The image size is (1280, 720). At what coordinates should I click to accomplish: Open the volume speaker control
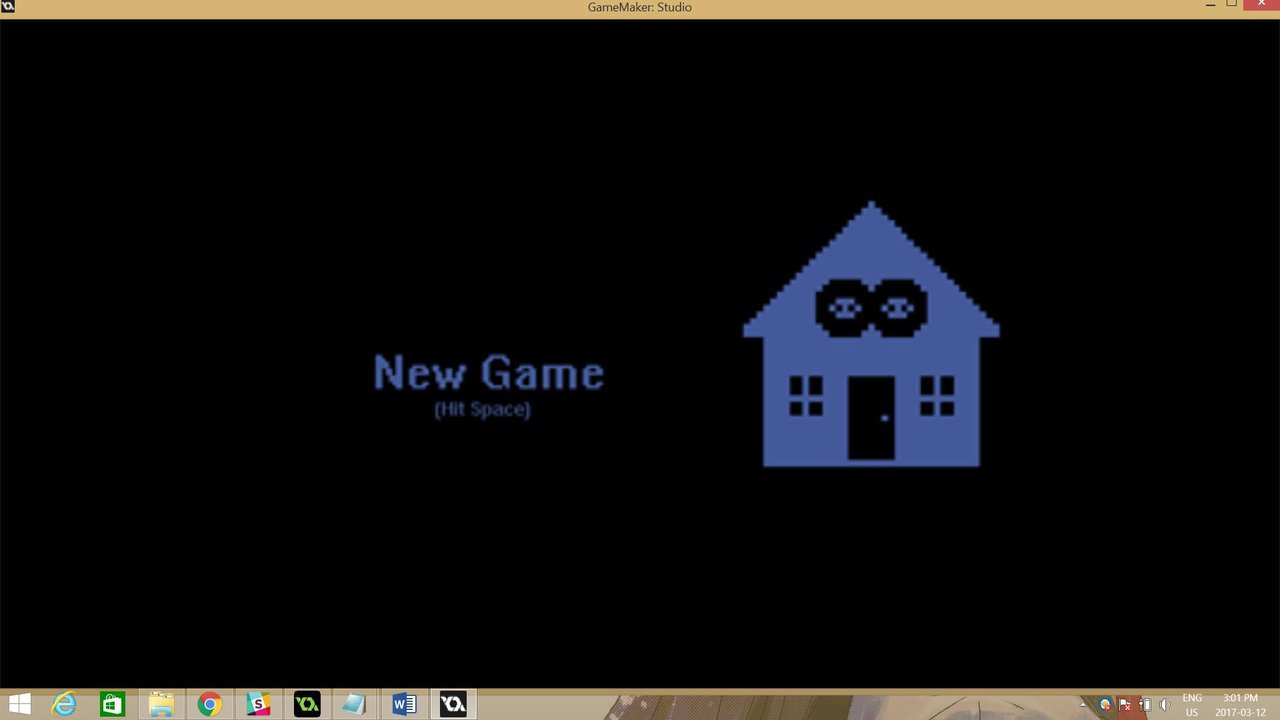(1165, 705)
